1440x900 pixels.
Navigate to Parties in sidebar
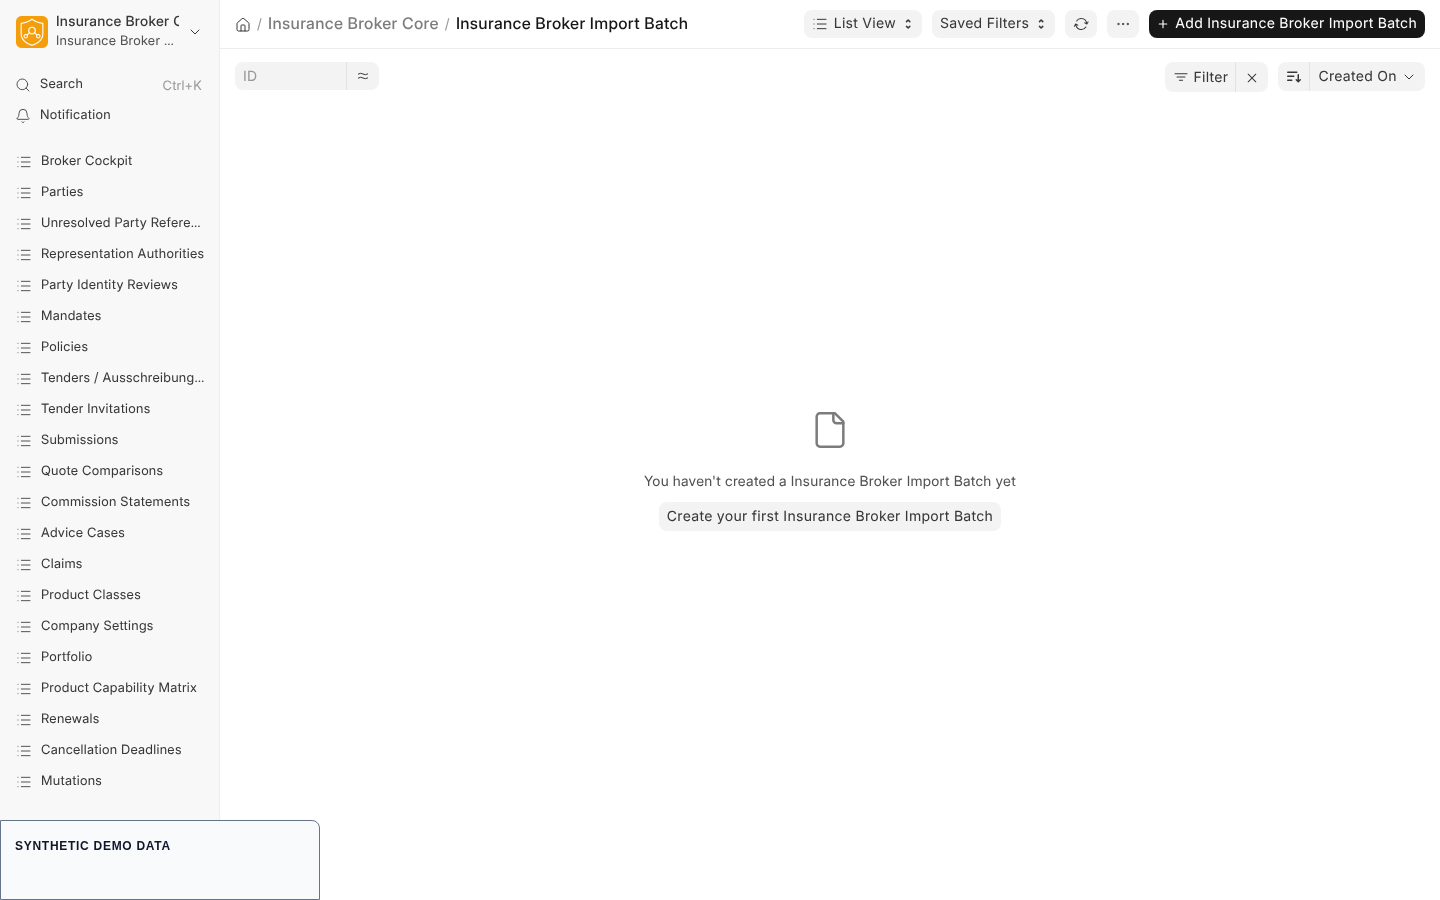click(109, 192)
